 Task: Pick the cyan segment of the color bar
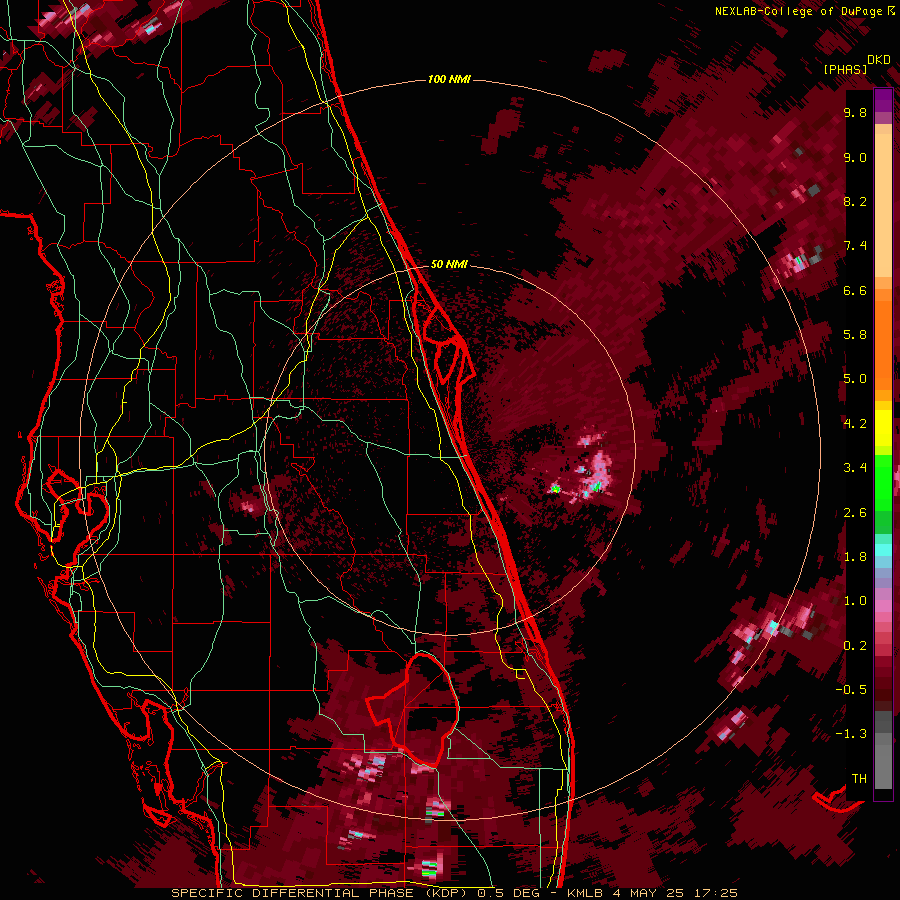tap(883, 550)
